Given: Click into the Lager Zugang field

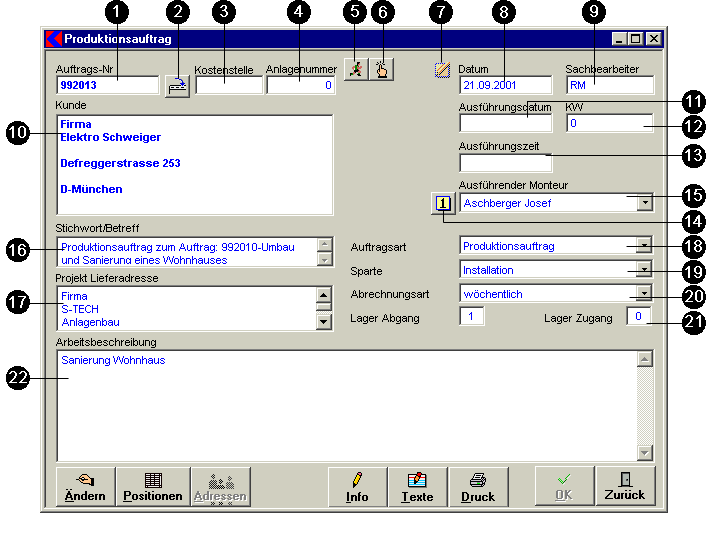Looking at the screenshot, I should [x=638, y=317].
